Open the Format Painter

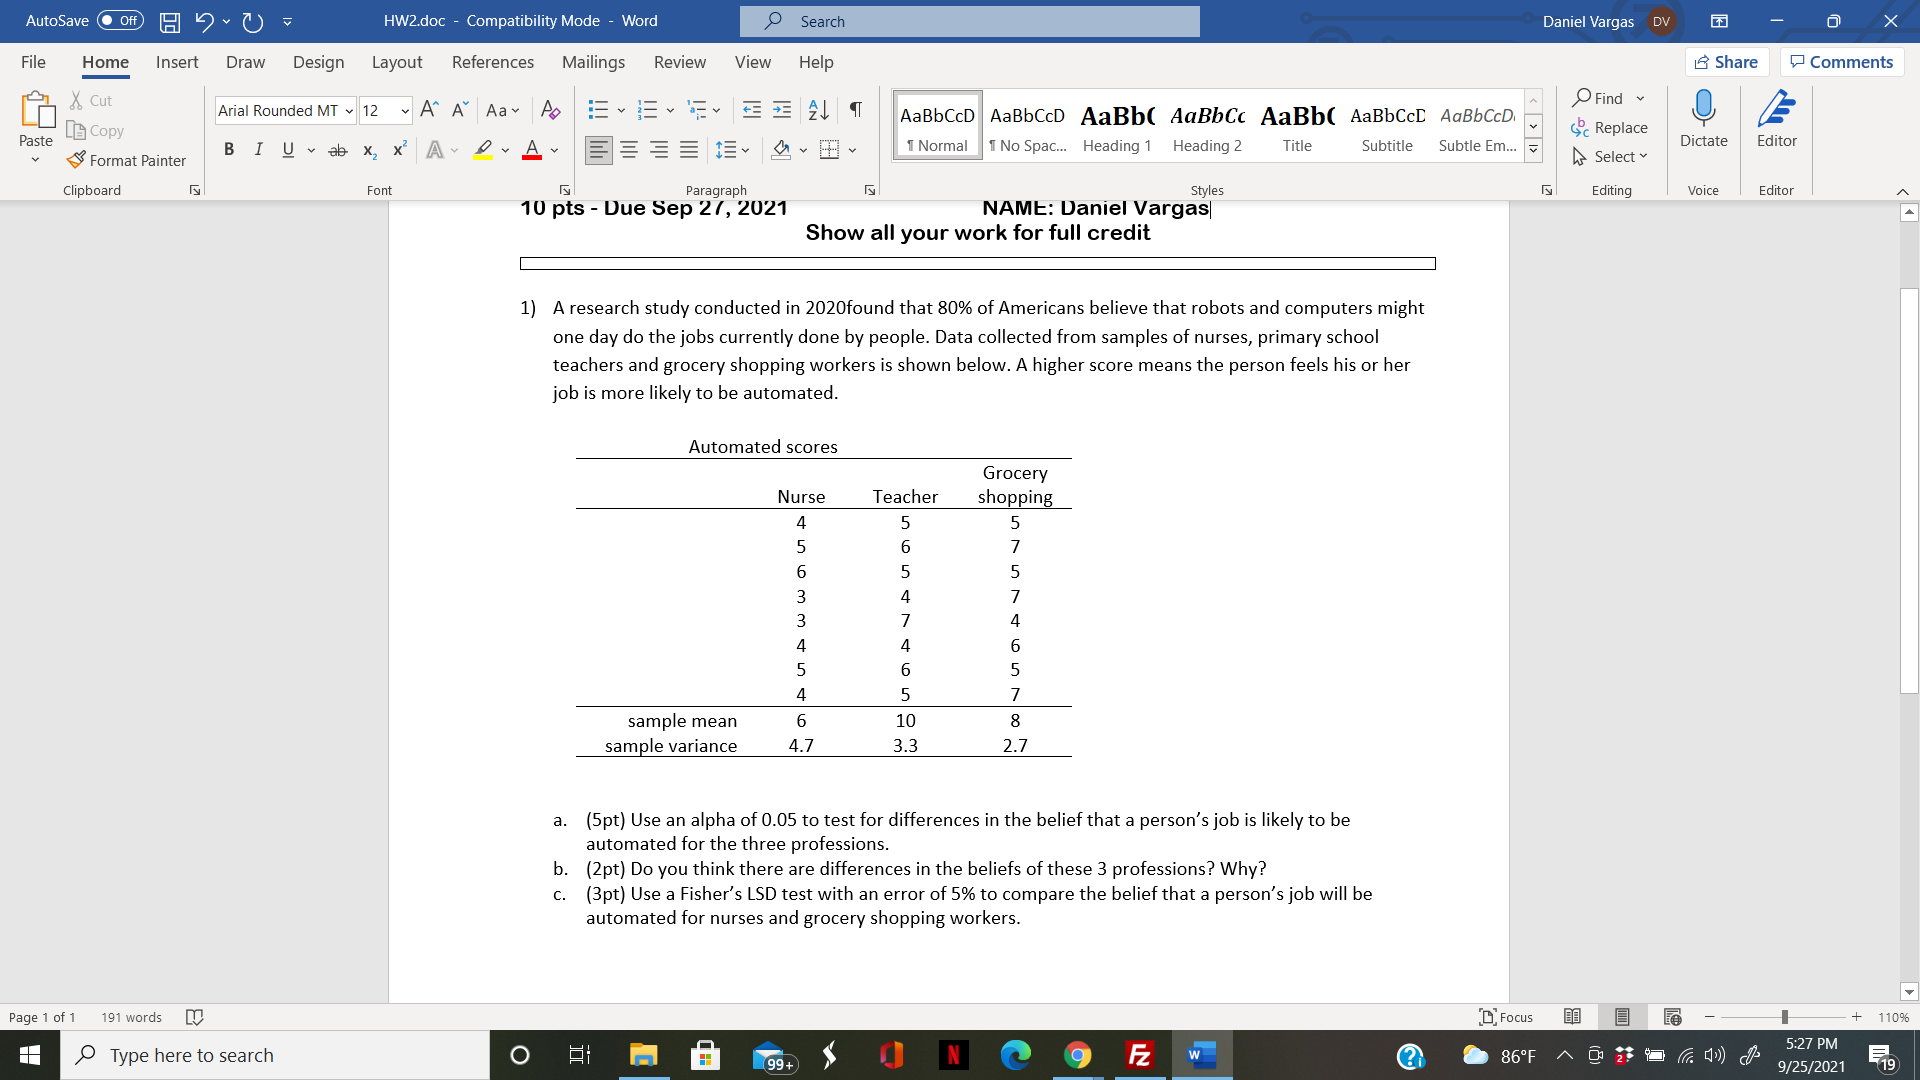(127, 160)
